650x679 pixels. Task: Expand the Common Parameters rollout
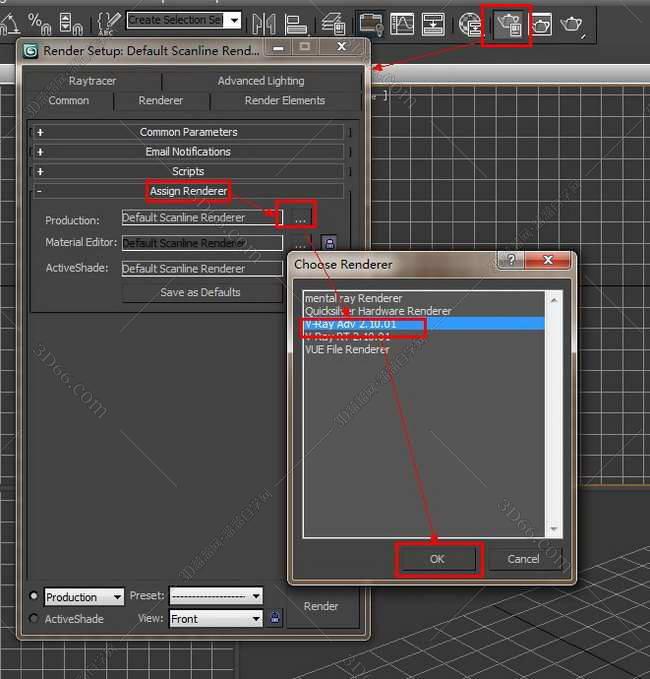pos(188,132)
